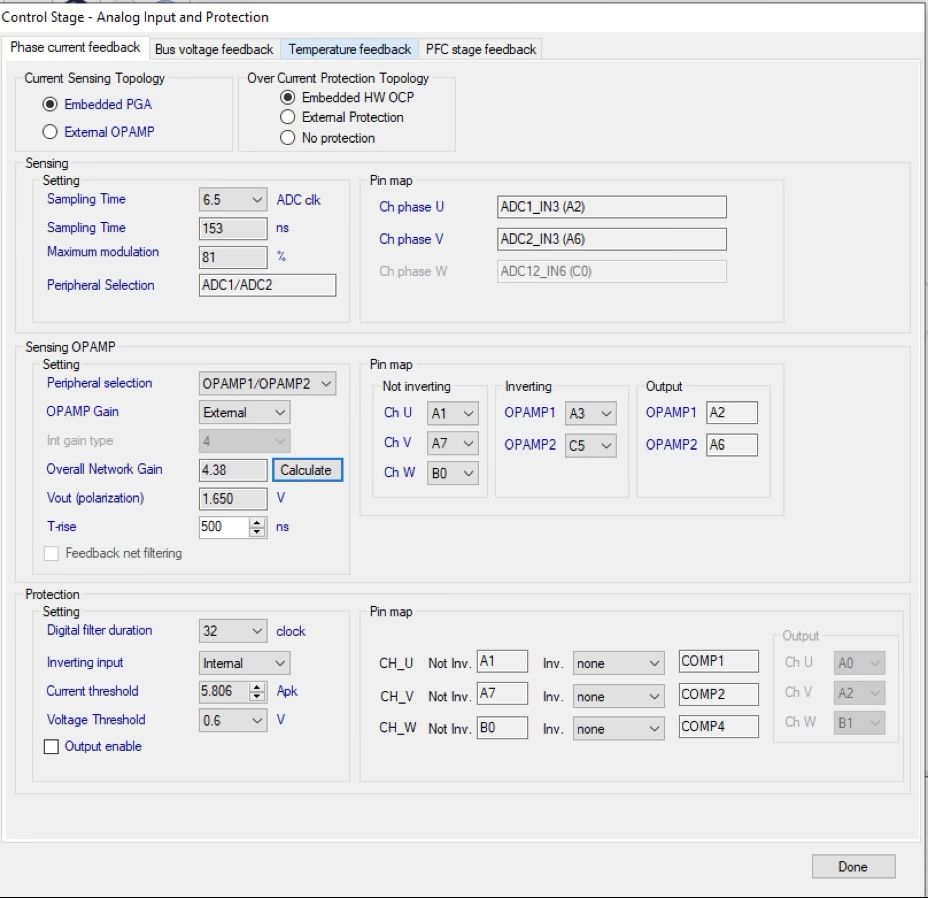Increase Current threshold with up arrow
The height and width of the screenshot is (898, 928).
click(257, 687)
